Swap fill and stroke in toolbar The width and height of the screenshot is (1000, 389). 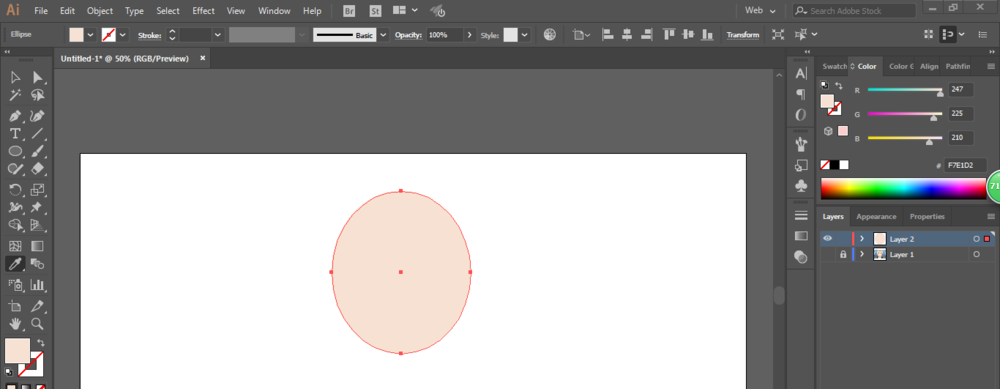(x=40, y=343)
